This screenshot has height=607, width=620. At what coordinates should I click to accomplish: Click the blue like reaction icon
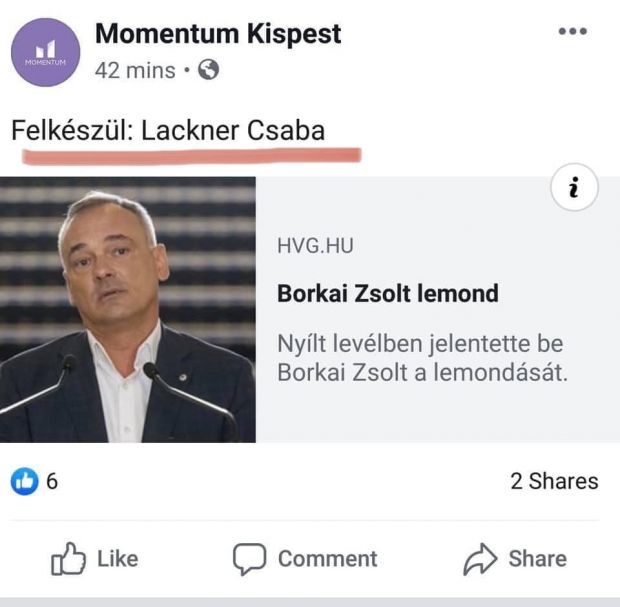[x=25, y=481]
